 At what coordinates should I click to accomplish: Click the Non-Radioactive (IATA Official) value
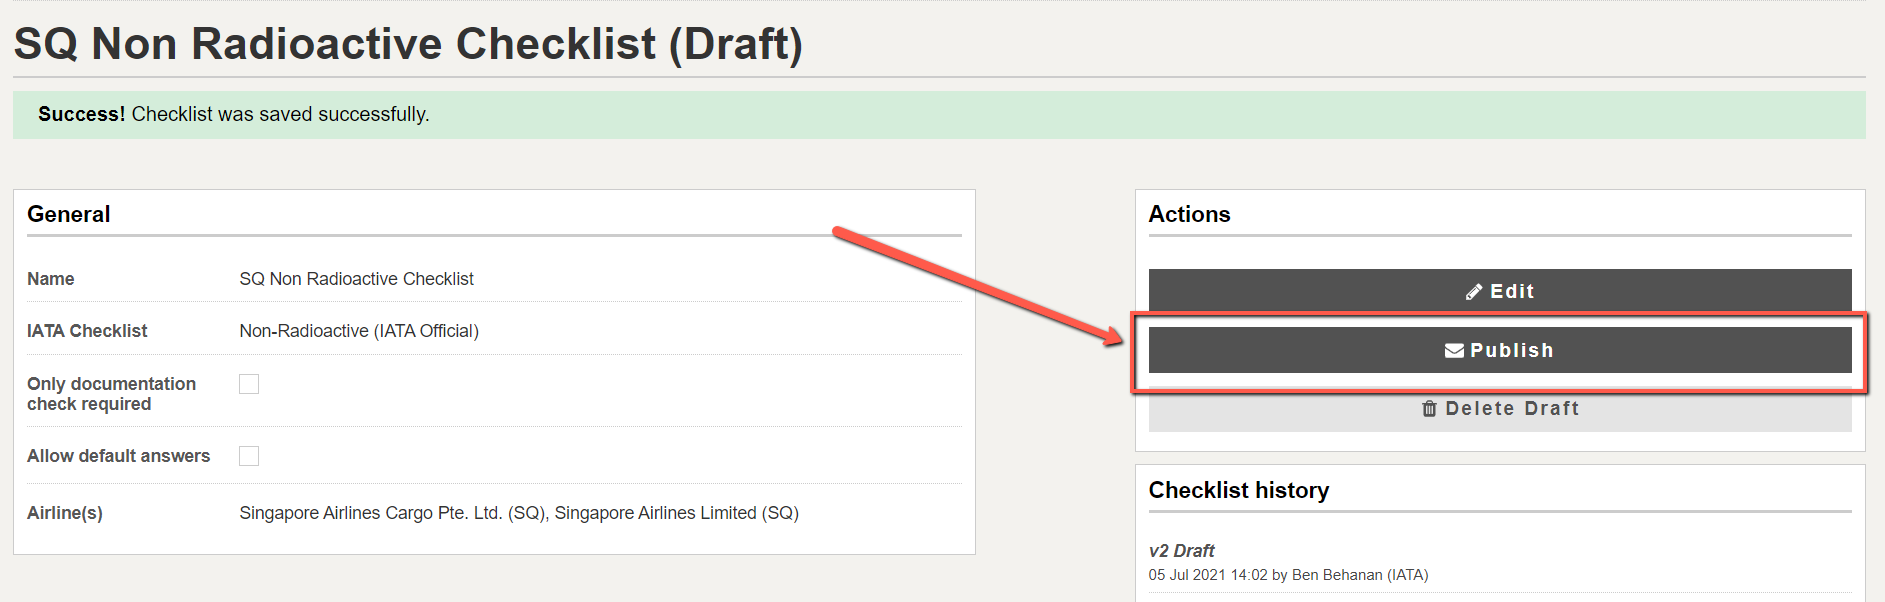click(359, 331)
